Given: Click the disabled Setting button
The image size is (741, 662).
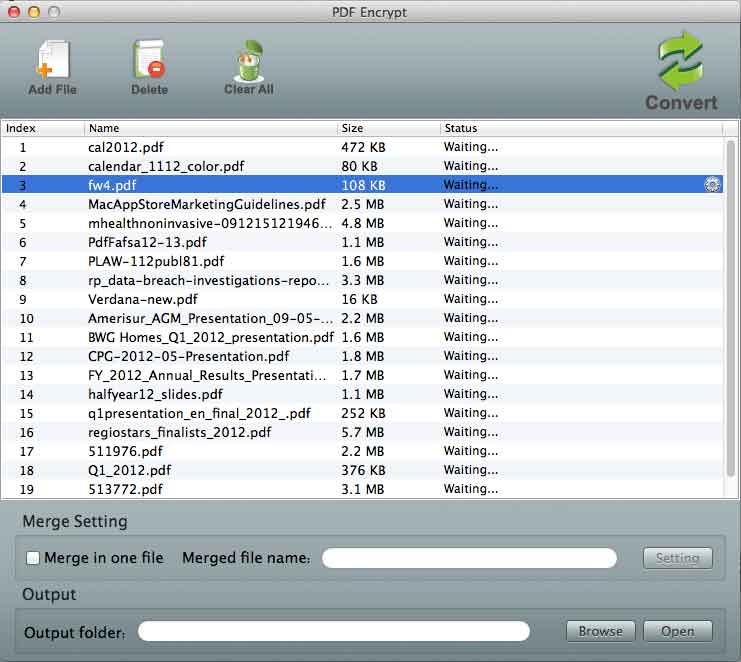Looking at the screenshot, I should click(677, 558).
